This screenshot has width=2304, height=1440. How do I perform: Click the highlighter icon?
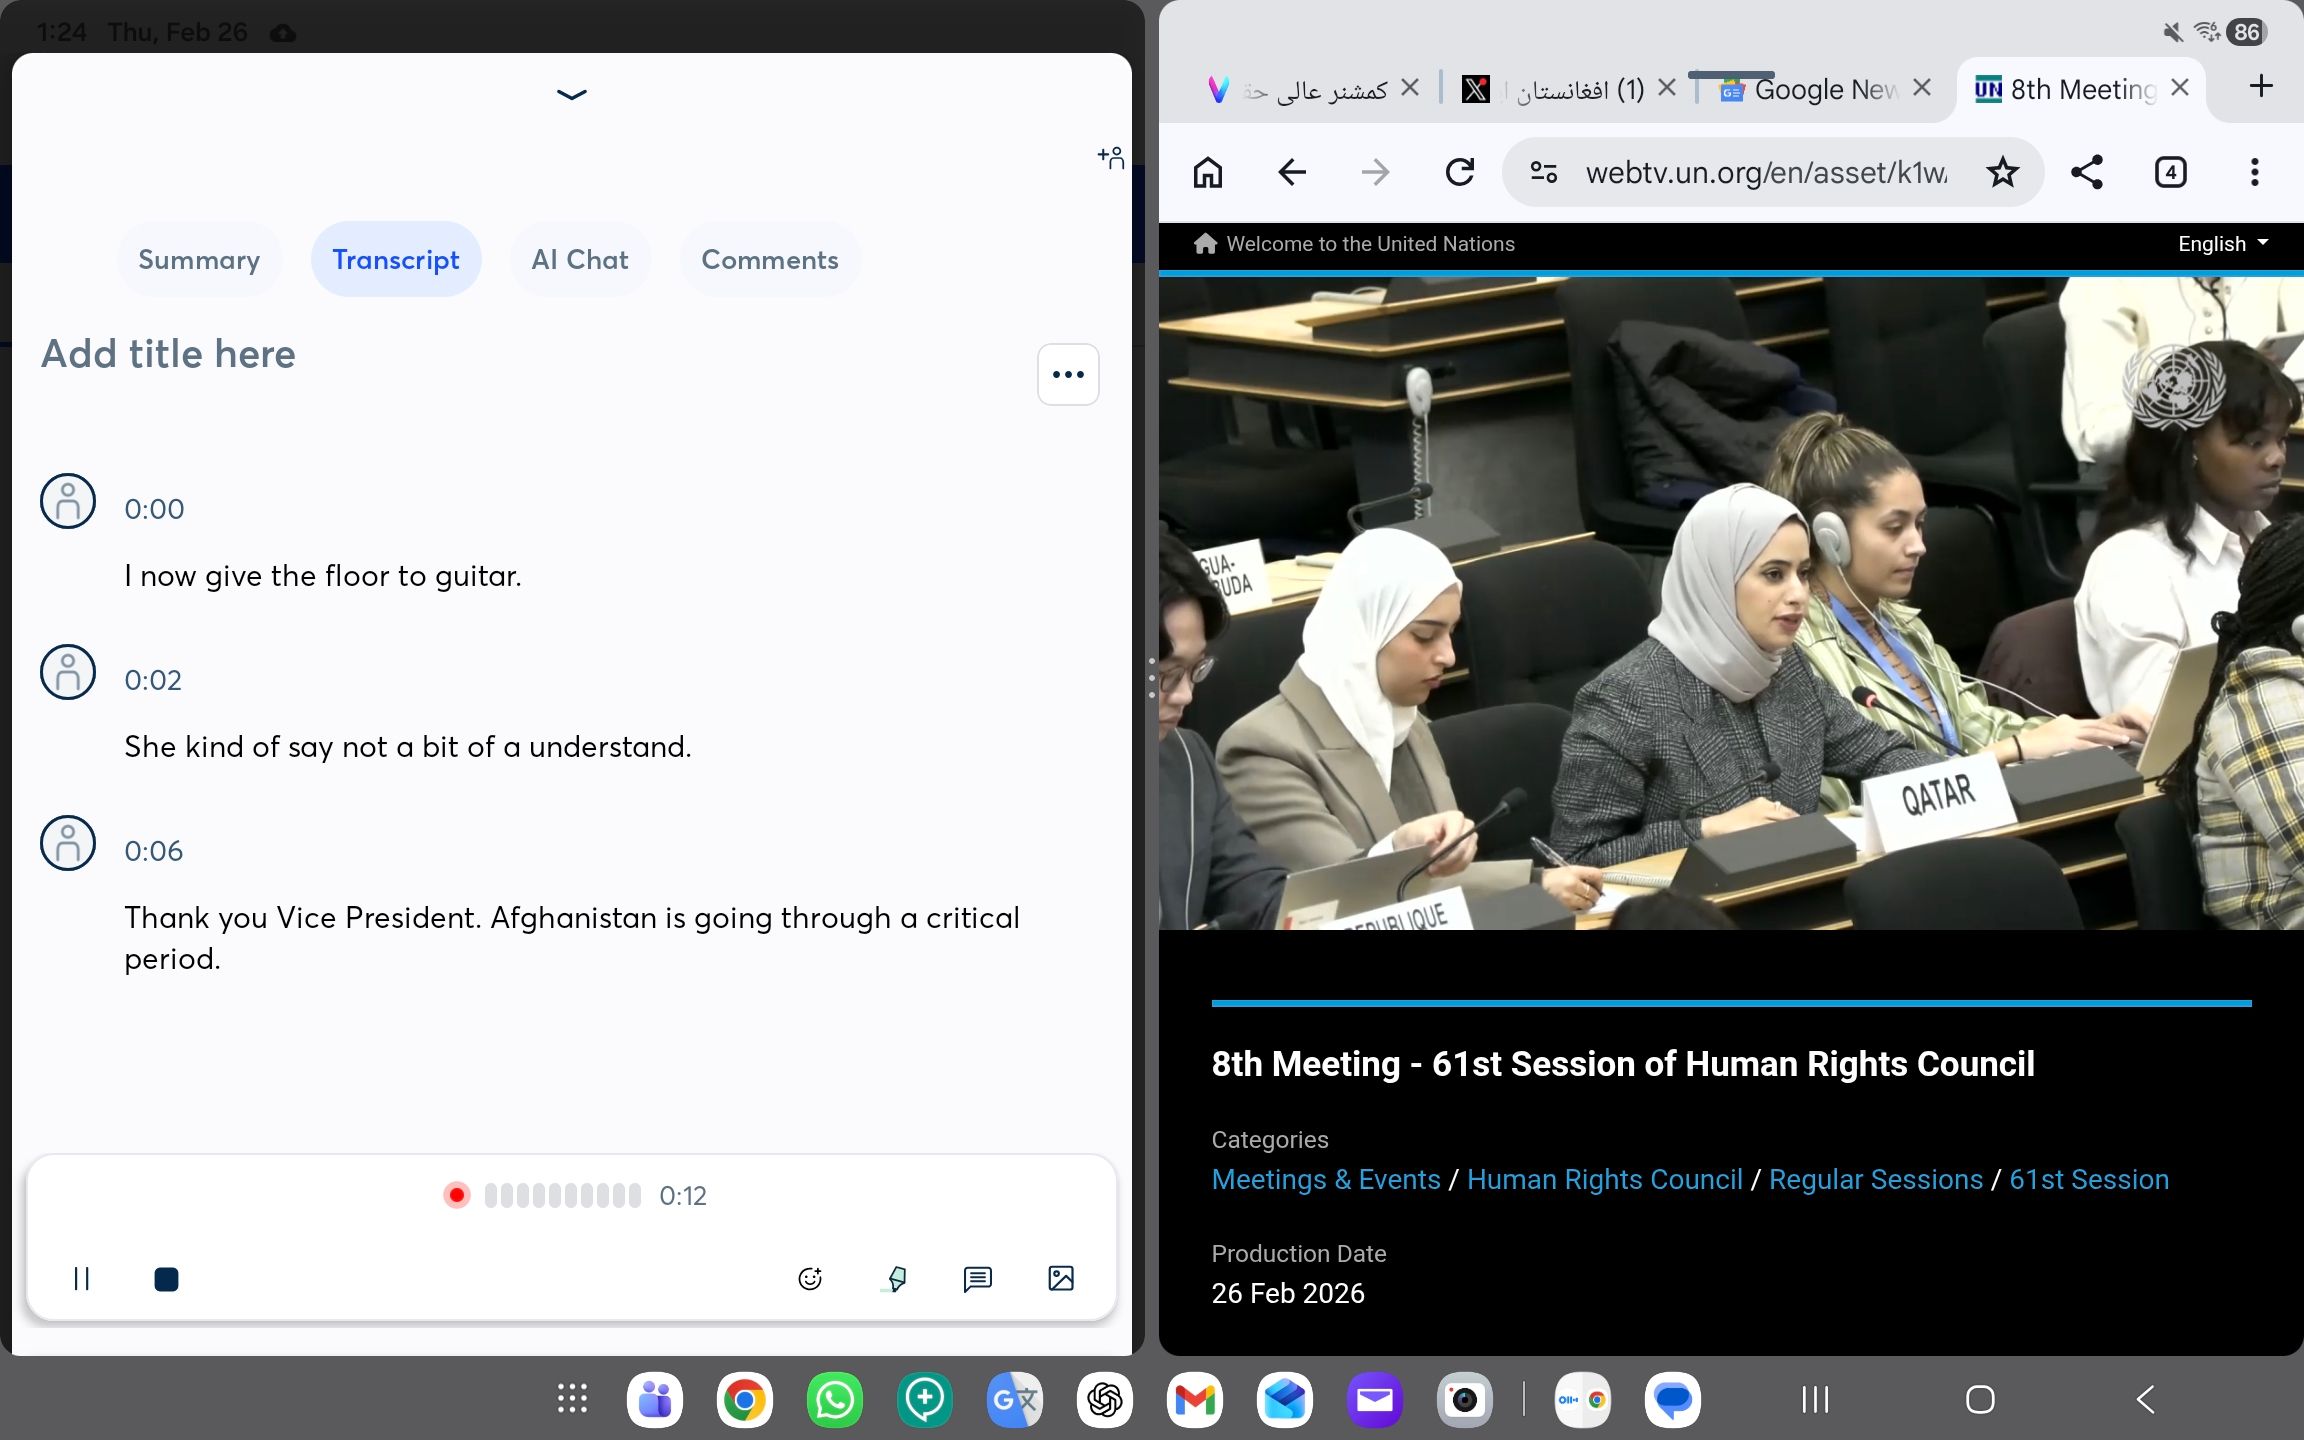coord(897,1279)
